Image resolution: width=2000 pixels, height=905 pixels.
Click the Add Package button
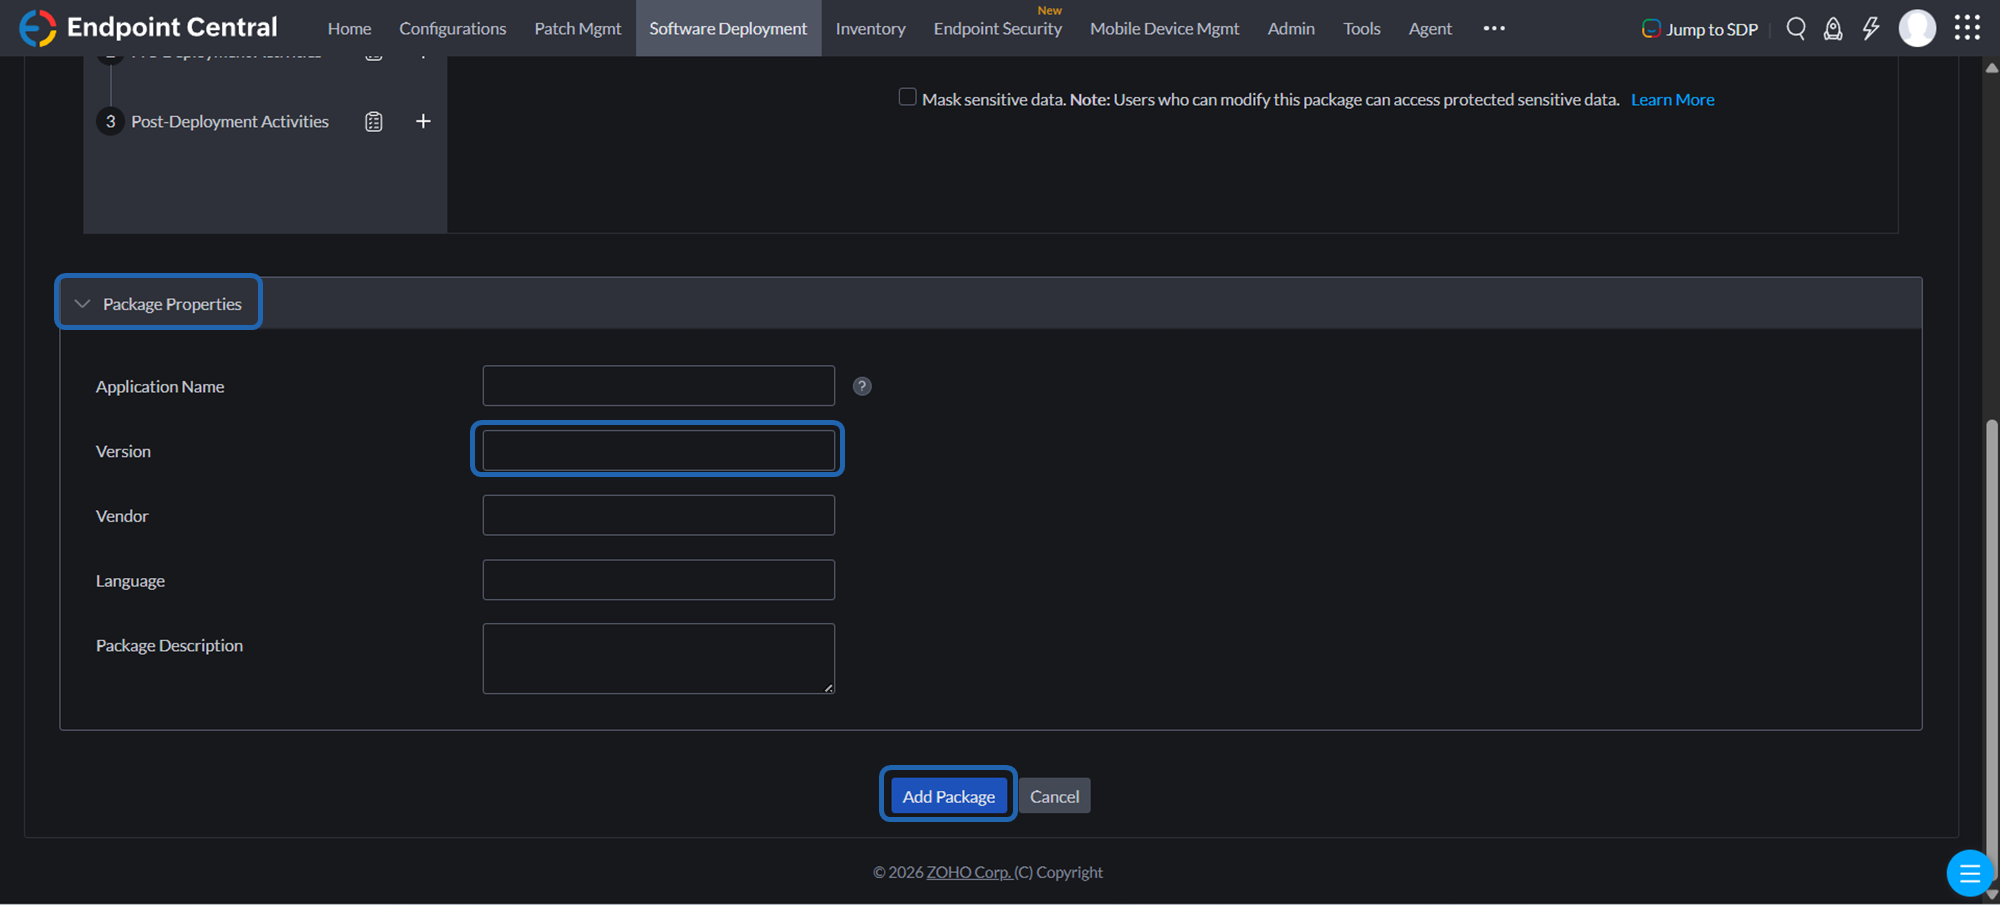(x=948, y=796)
